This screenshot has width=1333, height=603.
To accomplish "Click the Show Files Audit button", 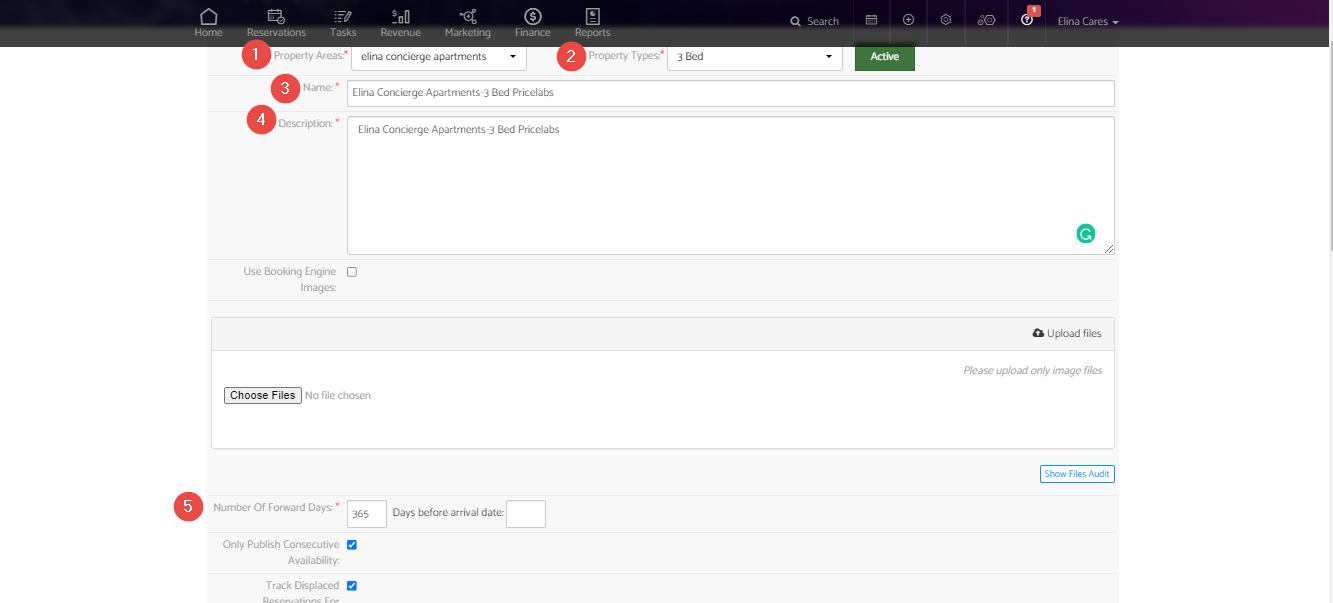I will [1076, 474].
